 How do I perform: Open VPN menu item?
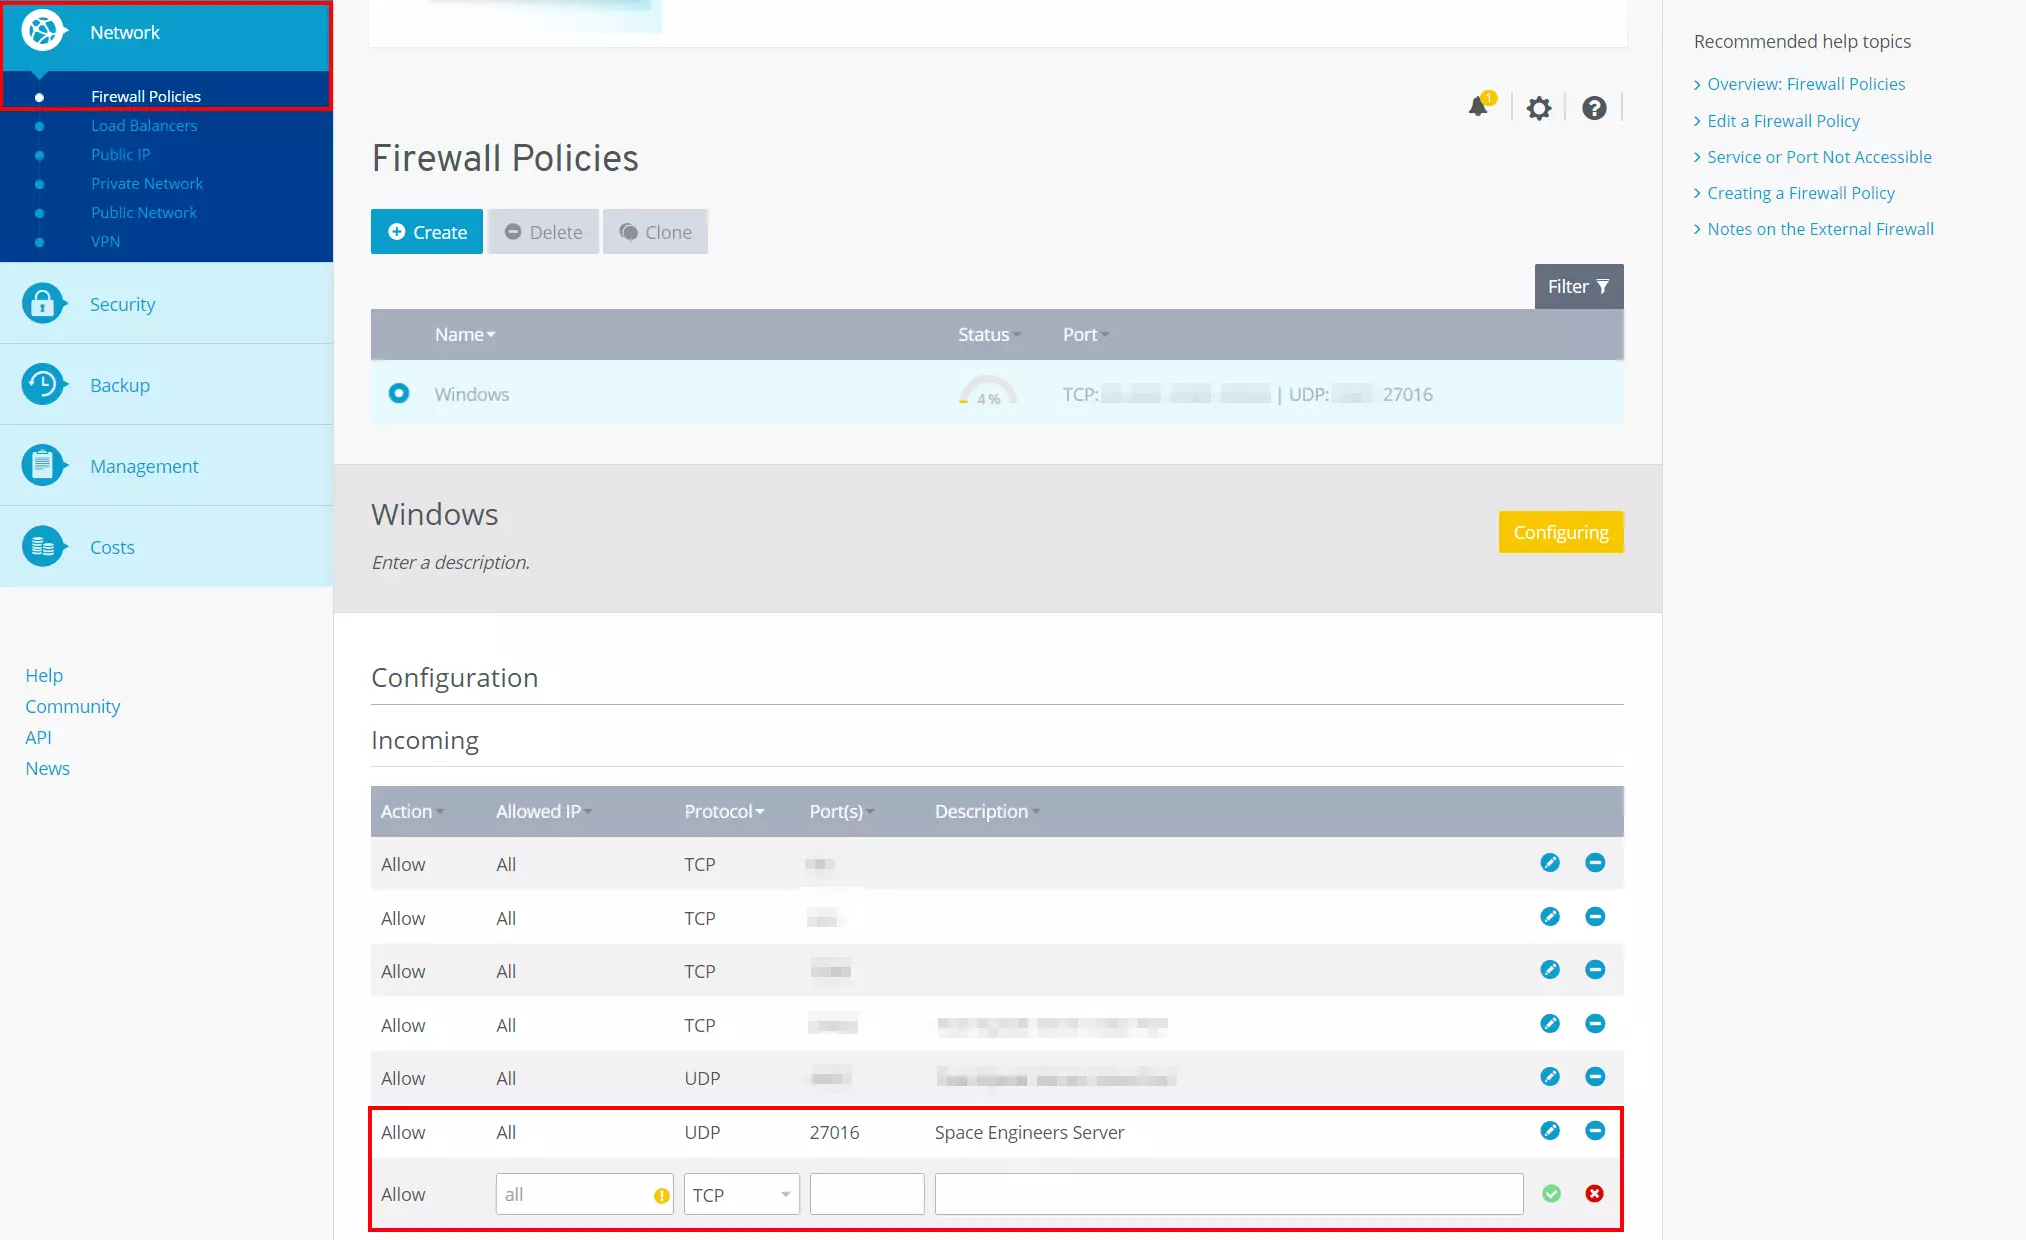pos(105,241)
